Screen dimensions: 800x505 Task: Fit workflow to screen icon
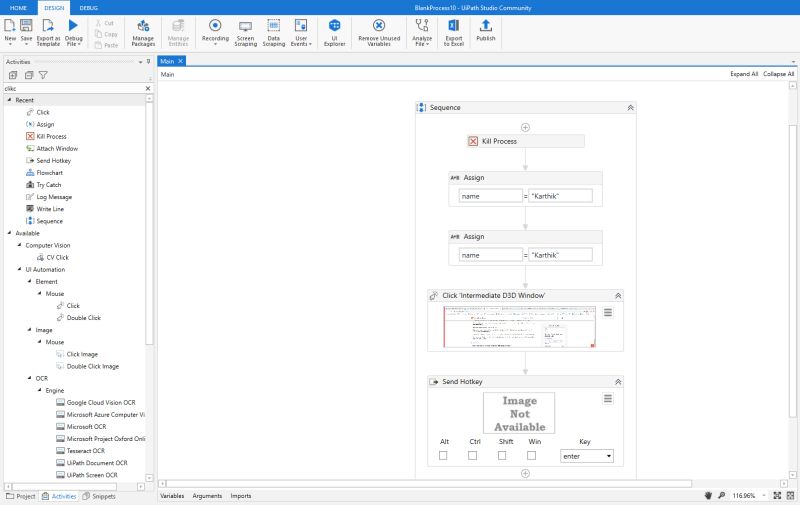tap(777, 495)
